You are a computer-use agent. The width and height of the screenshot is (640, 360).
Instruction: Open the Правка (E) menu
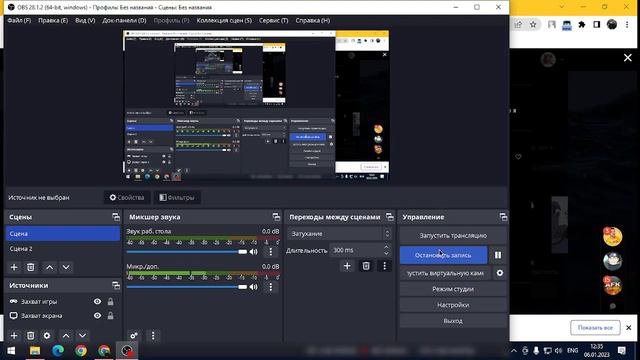pos(53,20)
